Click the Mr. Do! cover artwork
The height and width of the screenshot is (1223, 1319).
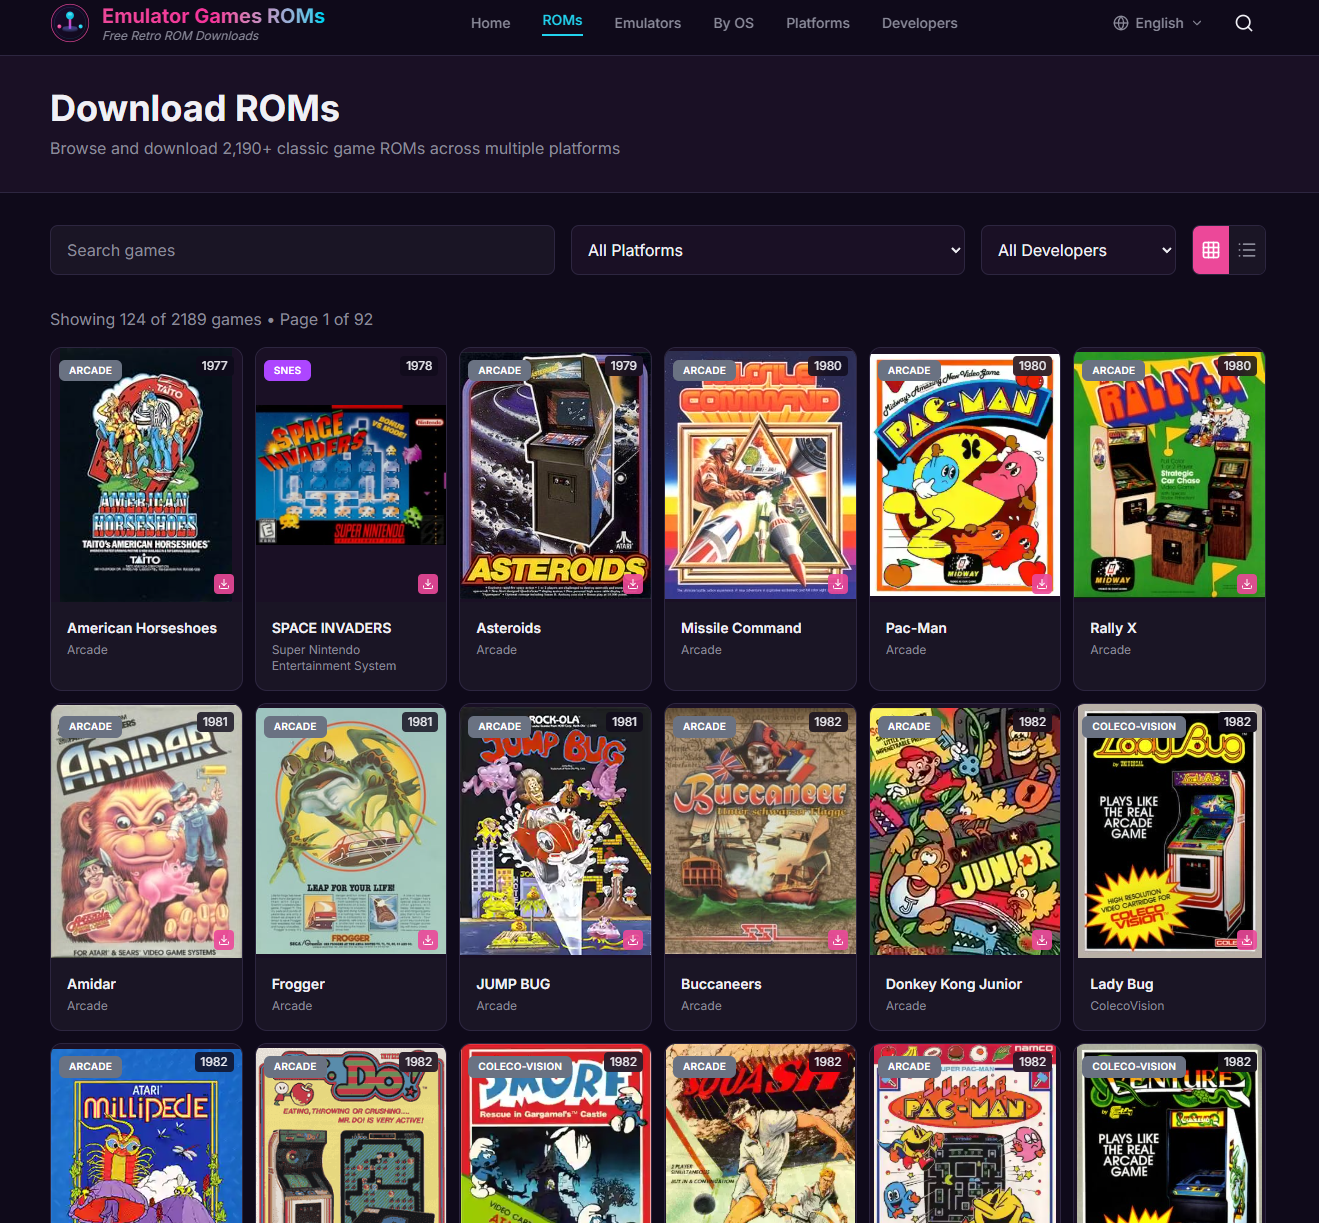(x=351, y=1134)
